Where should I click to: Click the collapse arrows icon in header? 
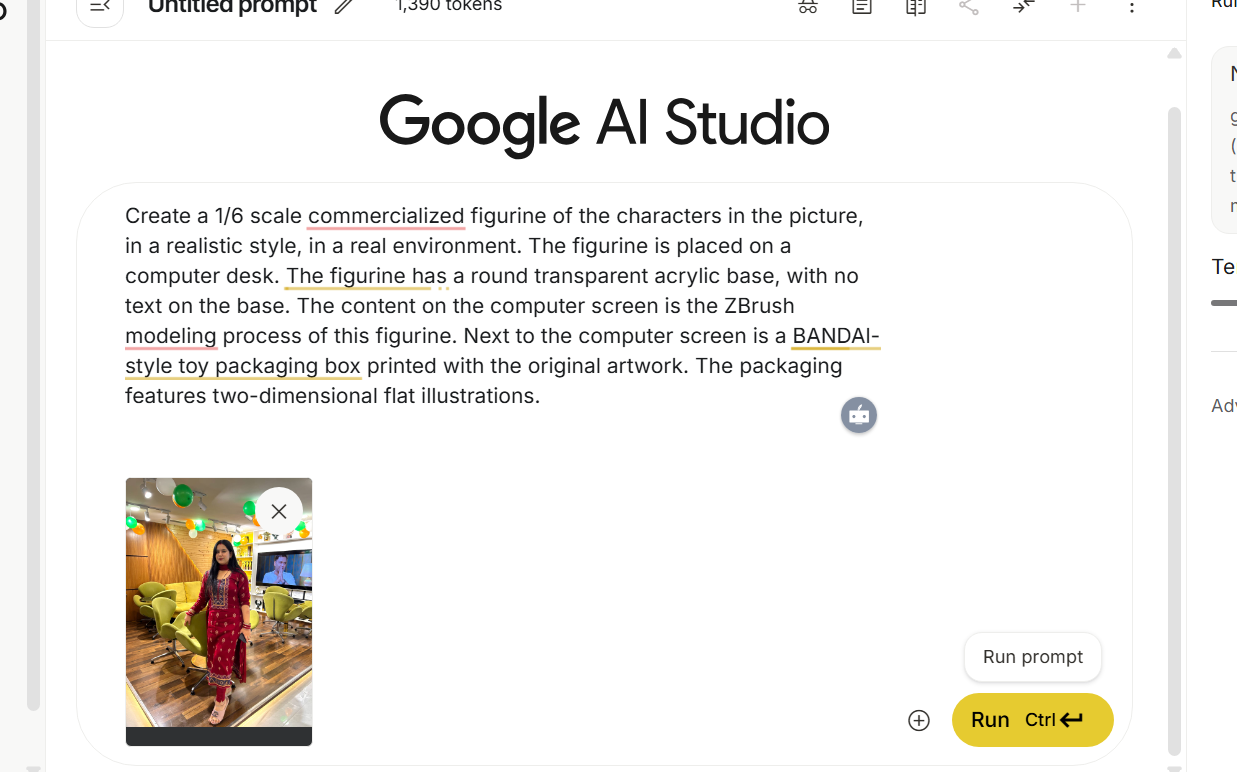click(x=1023, y=7)
